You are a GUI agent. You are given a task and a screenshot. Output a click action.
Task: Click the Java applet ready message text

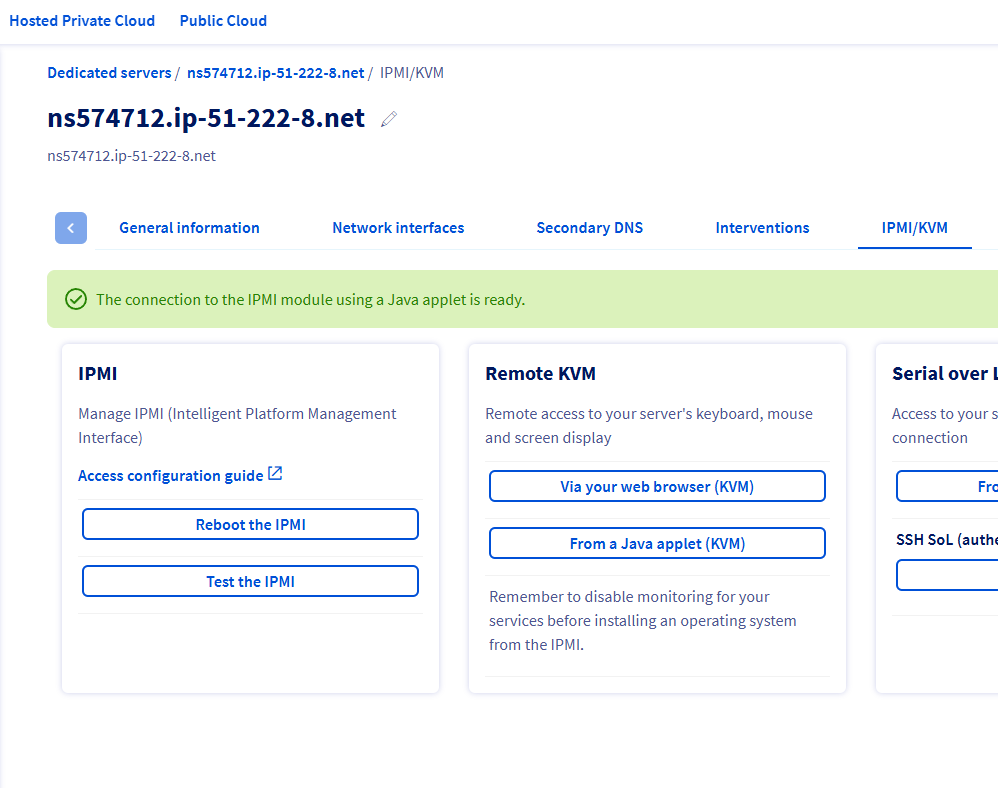pyautogui.click(x=311, y=300)
